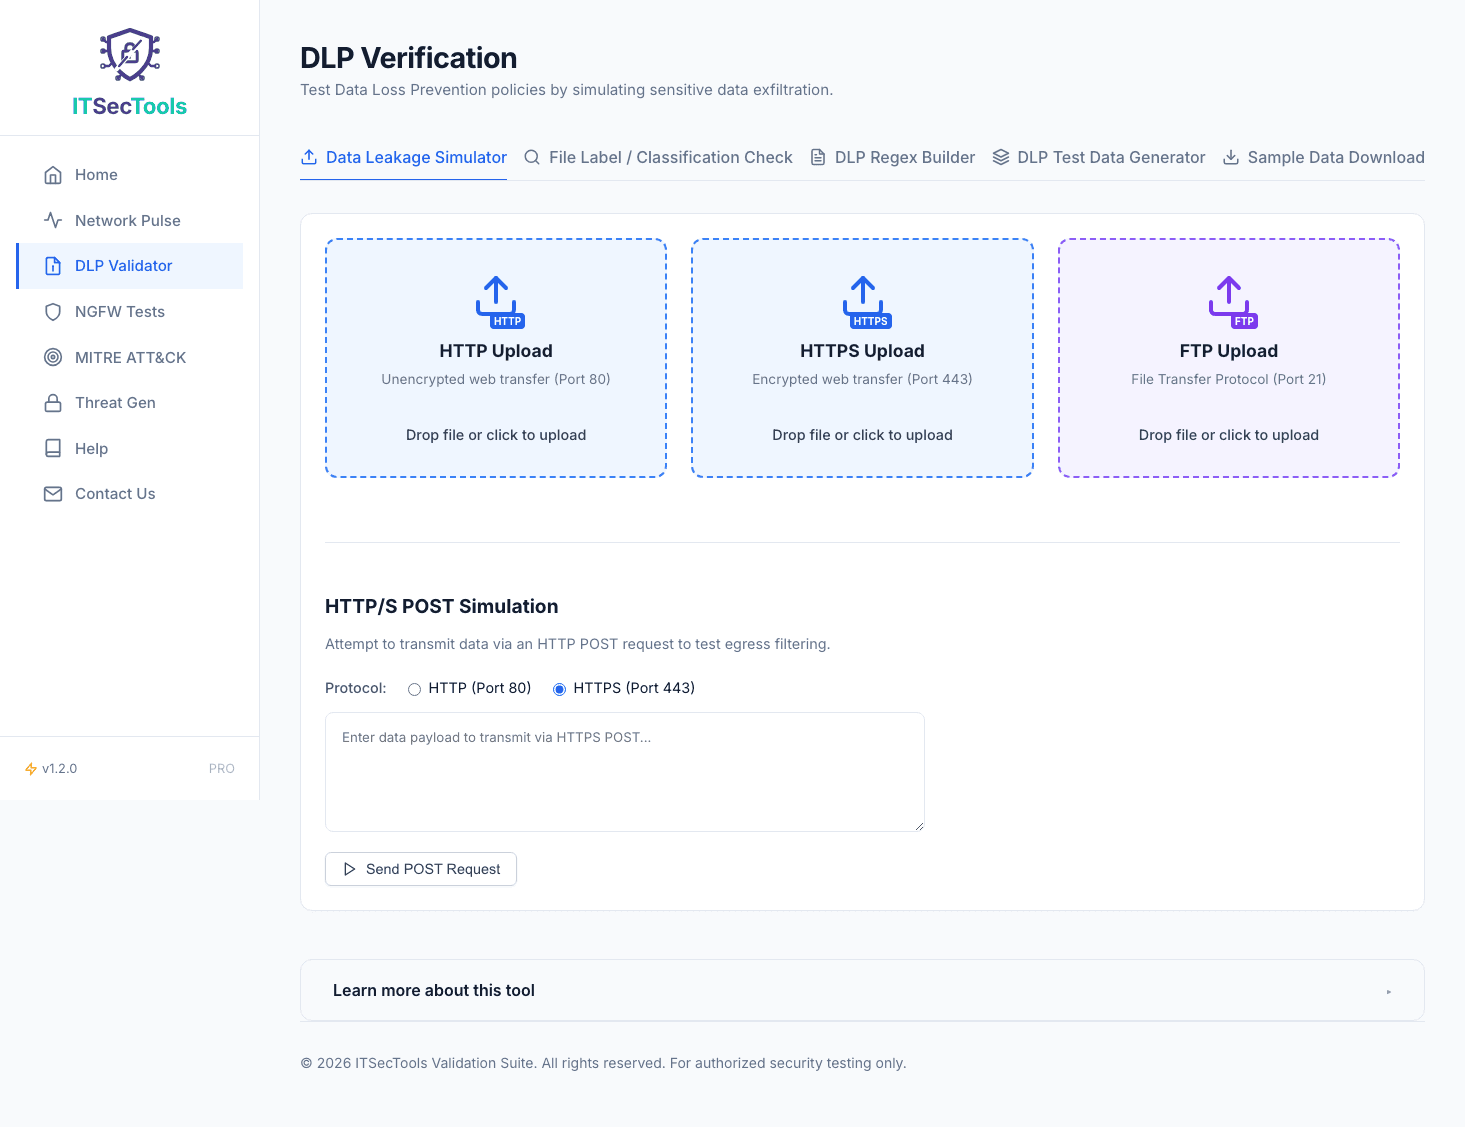Click the ITSecTools brand name

tap(130, 106)
